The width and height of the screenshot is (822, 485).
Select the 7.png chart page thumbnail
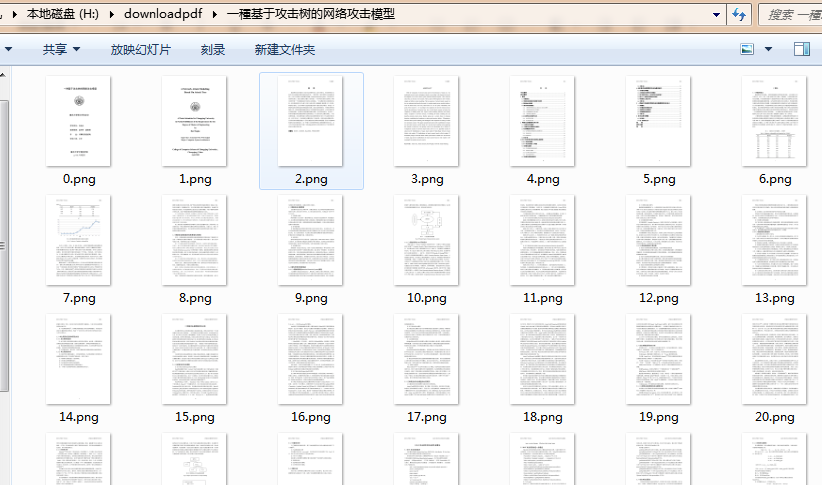78,240
